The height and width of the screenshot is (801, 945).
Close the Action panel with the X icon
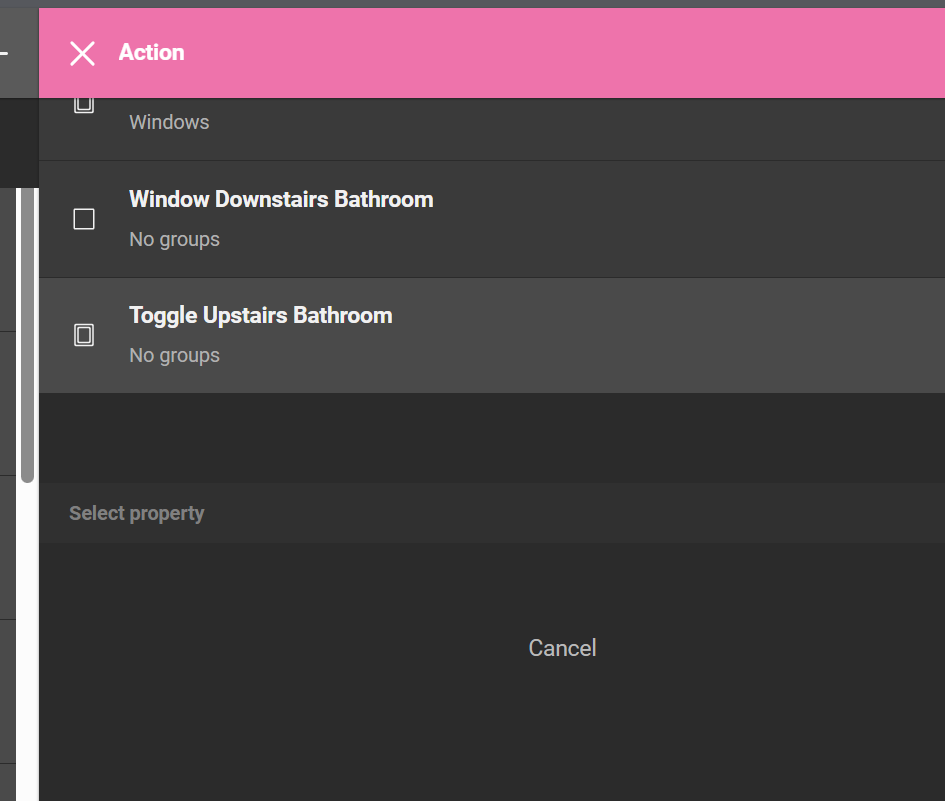(x=82, y=53)
